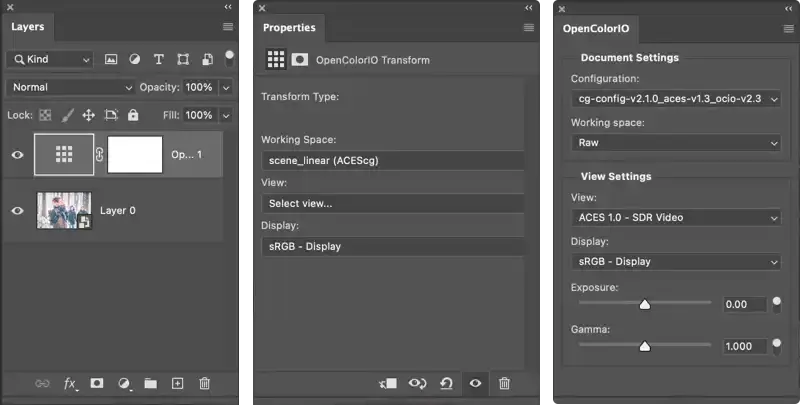Open layer style fx menu
Viewport: 800px width, 405px height.
point(70,384)
